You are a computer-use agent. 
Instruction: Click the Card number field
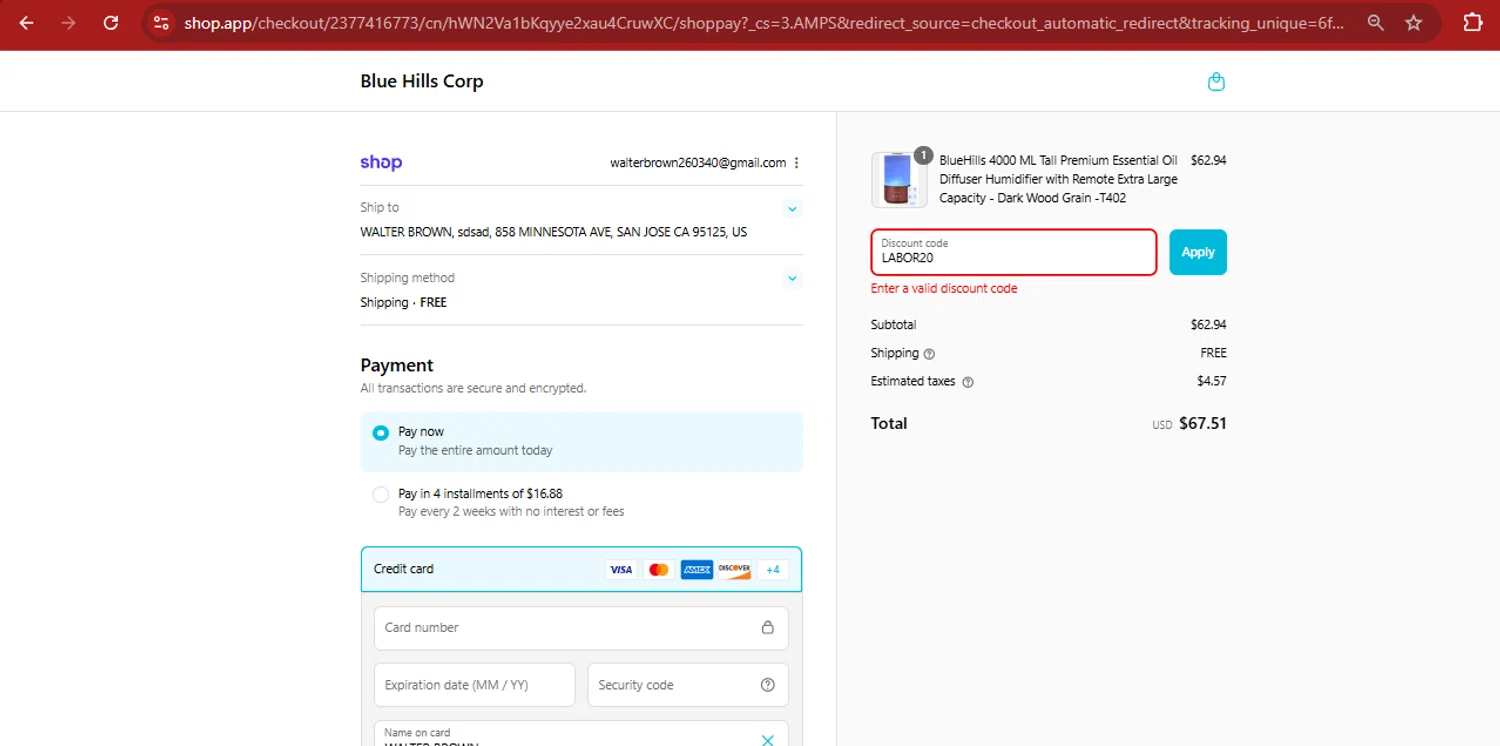(581, 628)
